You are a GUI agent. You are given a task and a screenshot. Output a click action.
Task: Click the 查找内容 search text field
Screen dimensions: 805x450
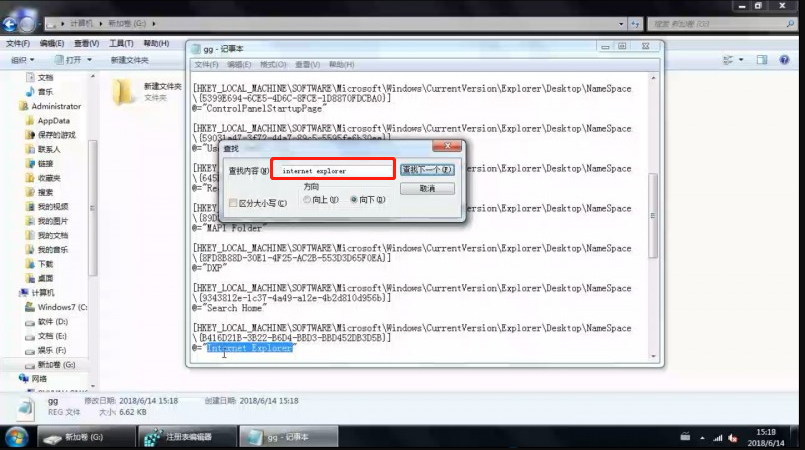point(332,171)
